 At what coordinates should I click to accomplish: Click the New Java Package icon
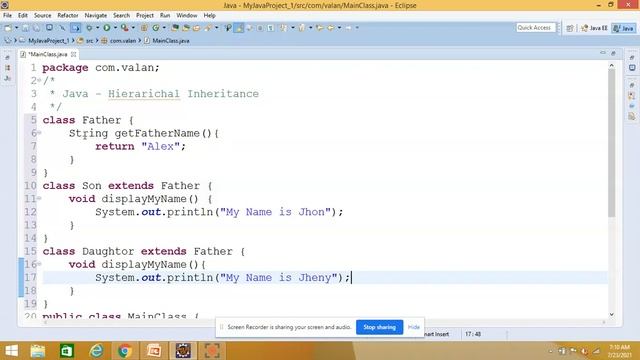(x=144, y=28)
